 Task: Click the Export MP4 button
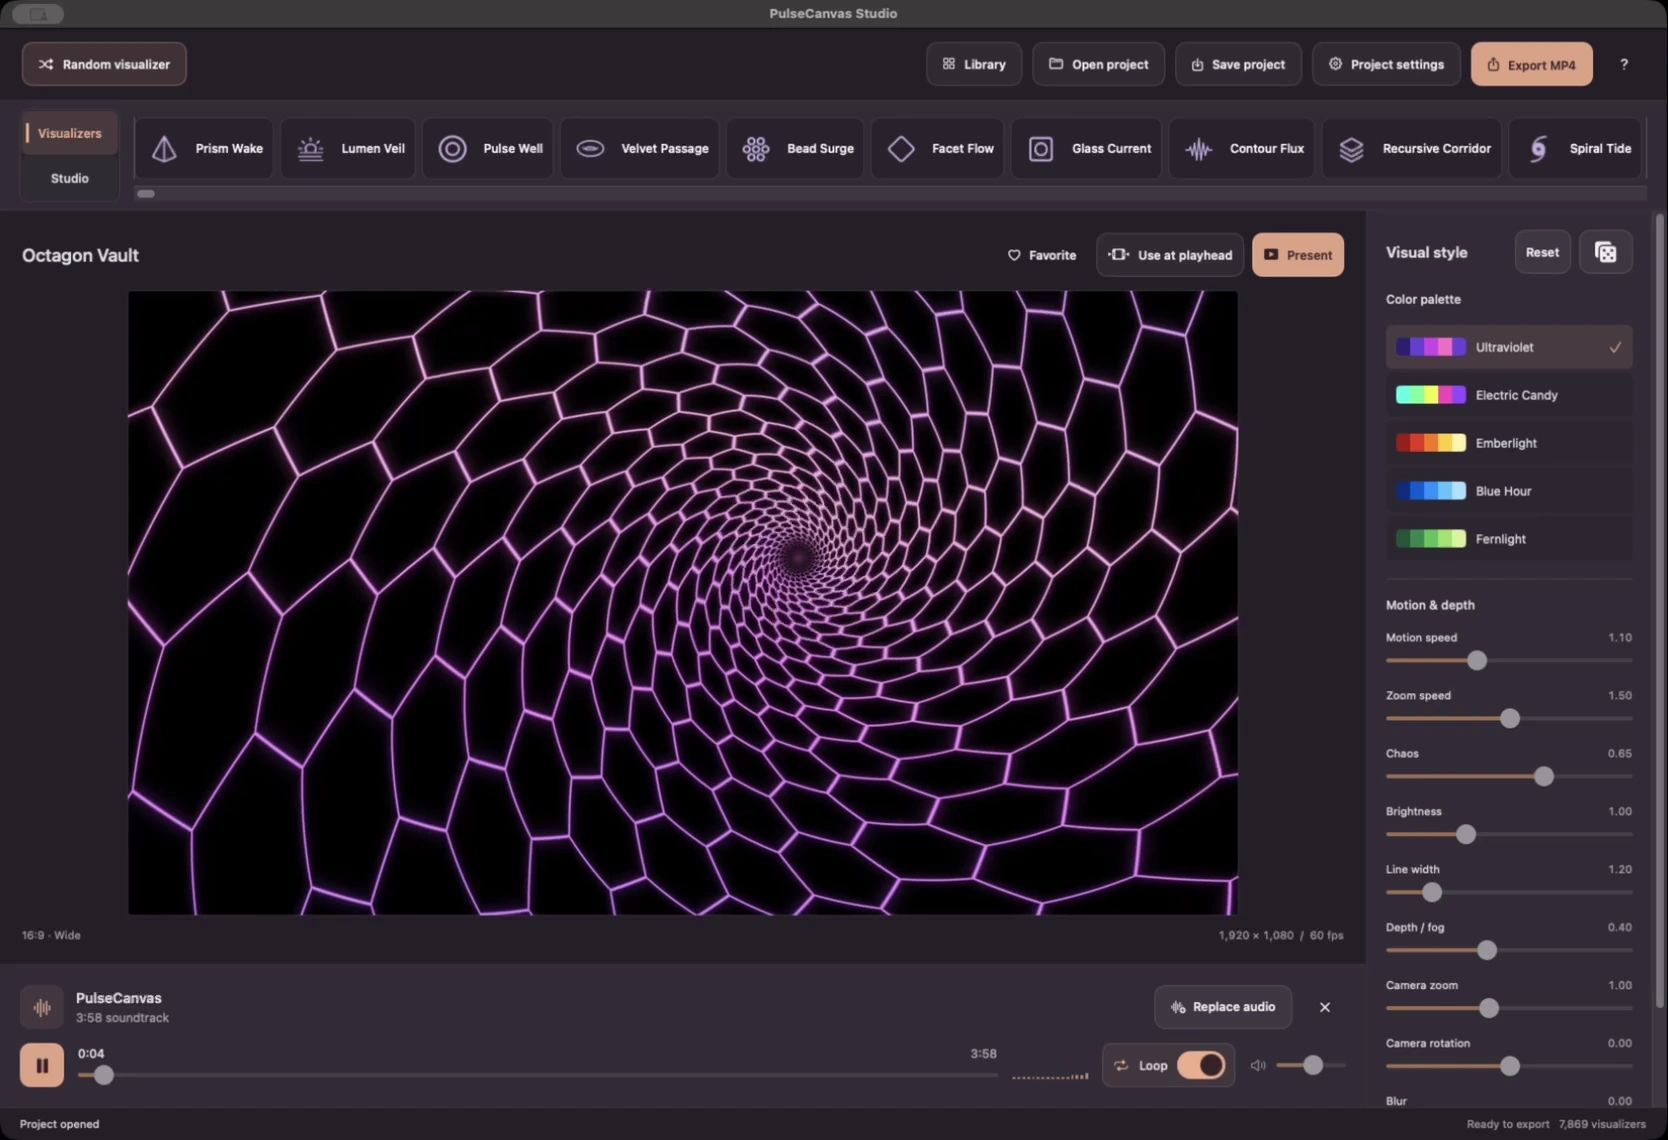tap(1531, 64)
